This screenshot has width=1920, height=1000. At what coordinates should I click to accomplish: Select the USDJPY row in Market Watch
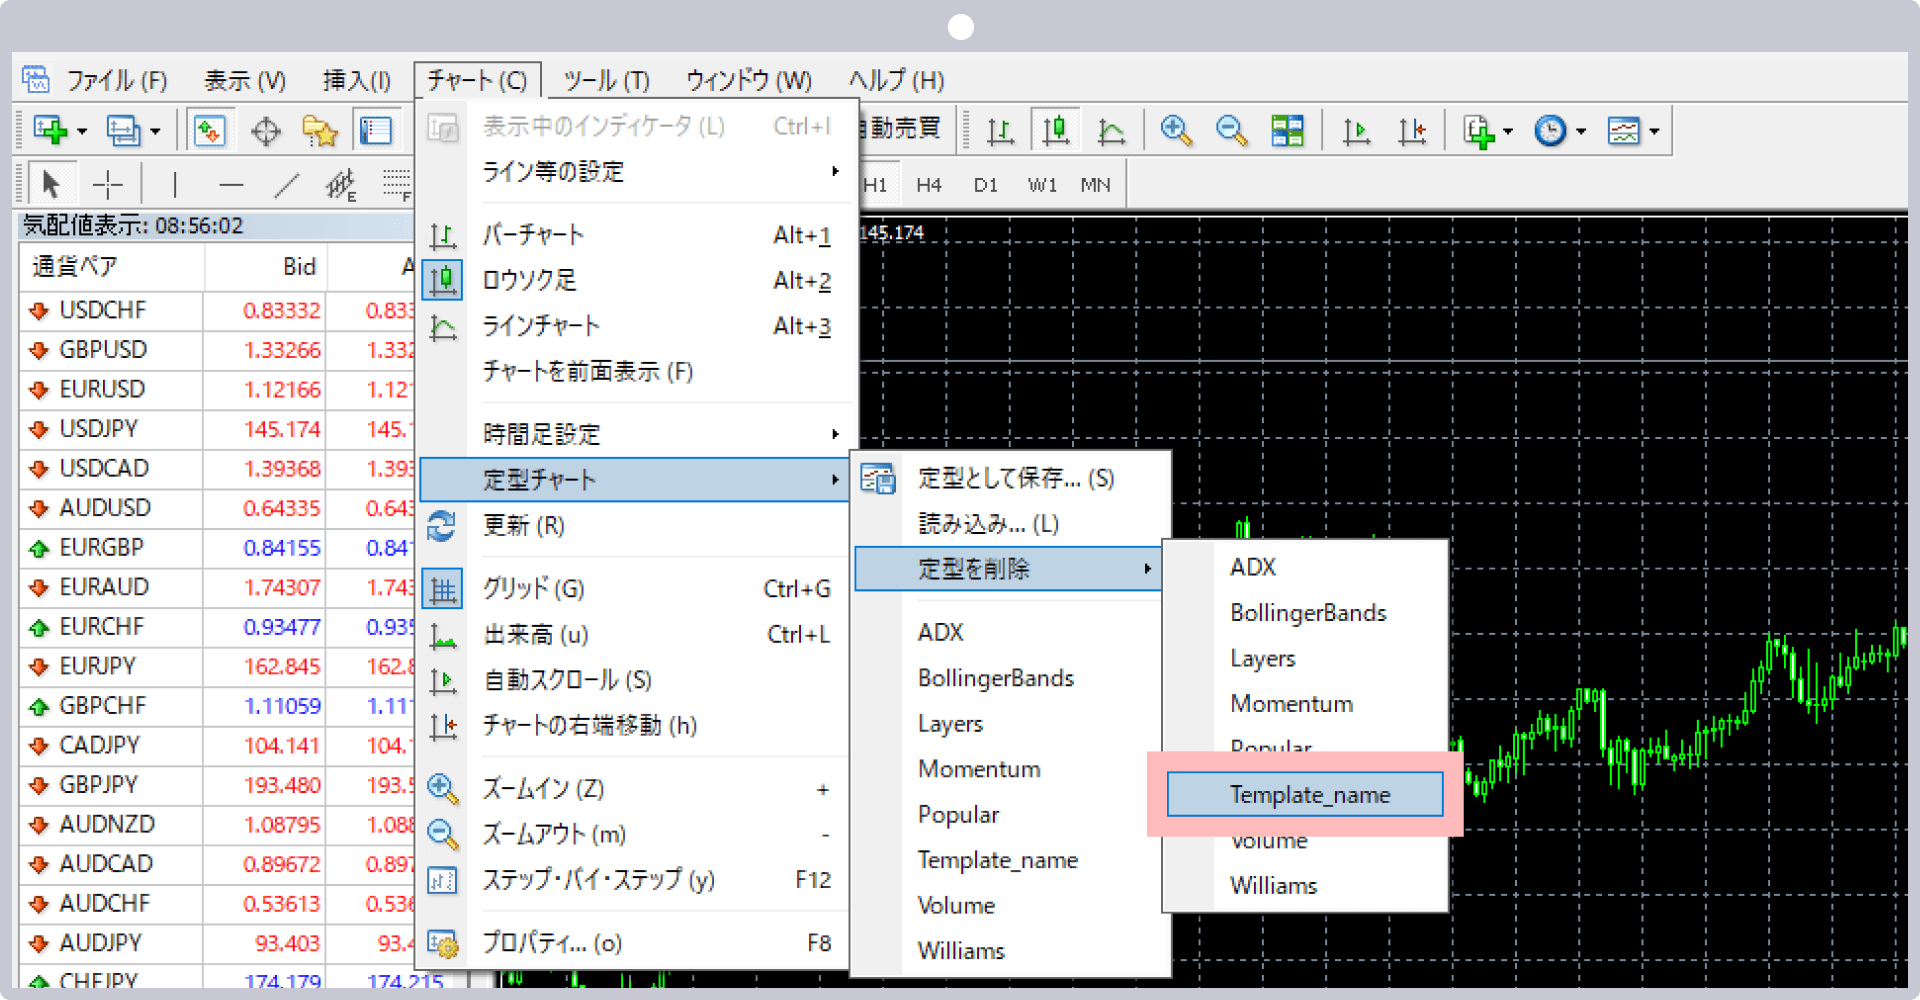click(99, 429)
